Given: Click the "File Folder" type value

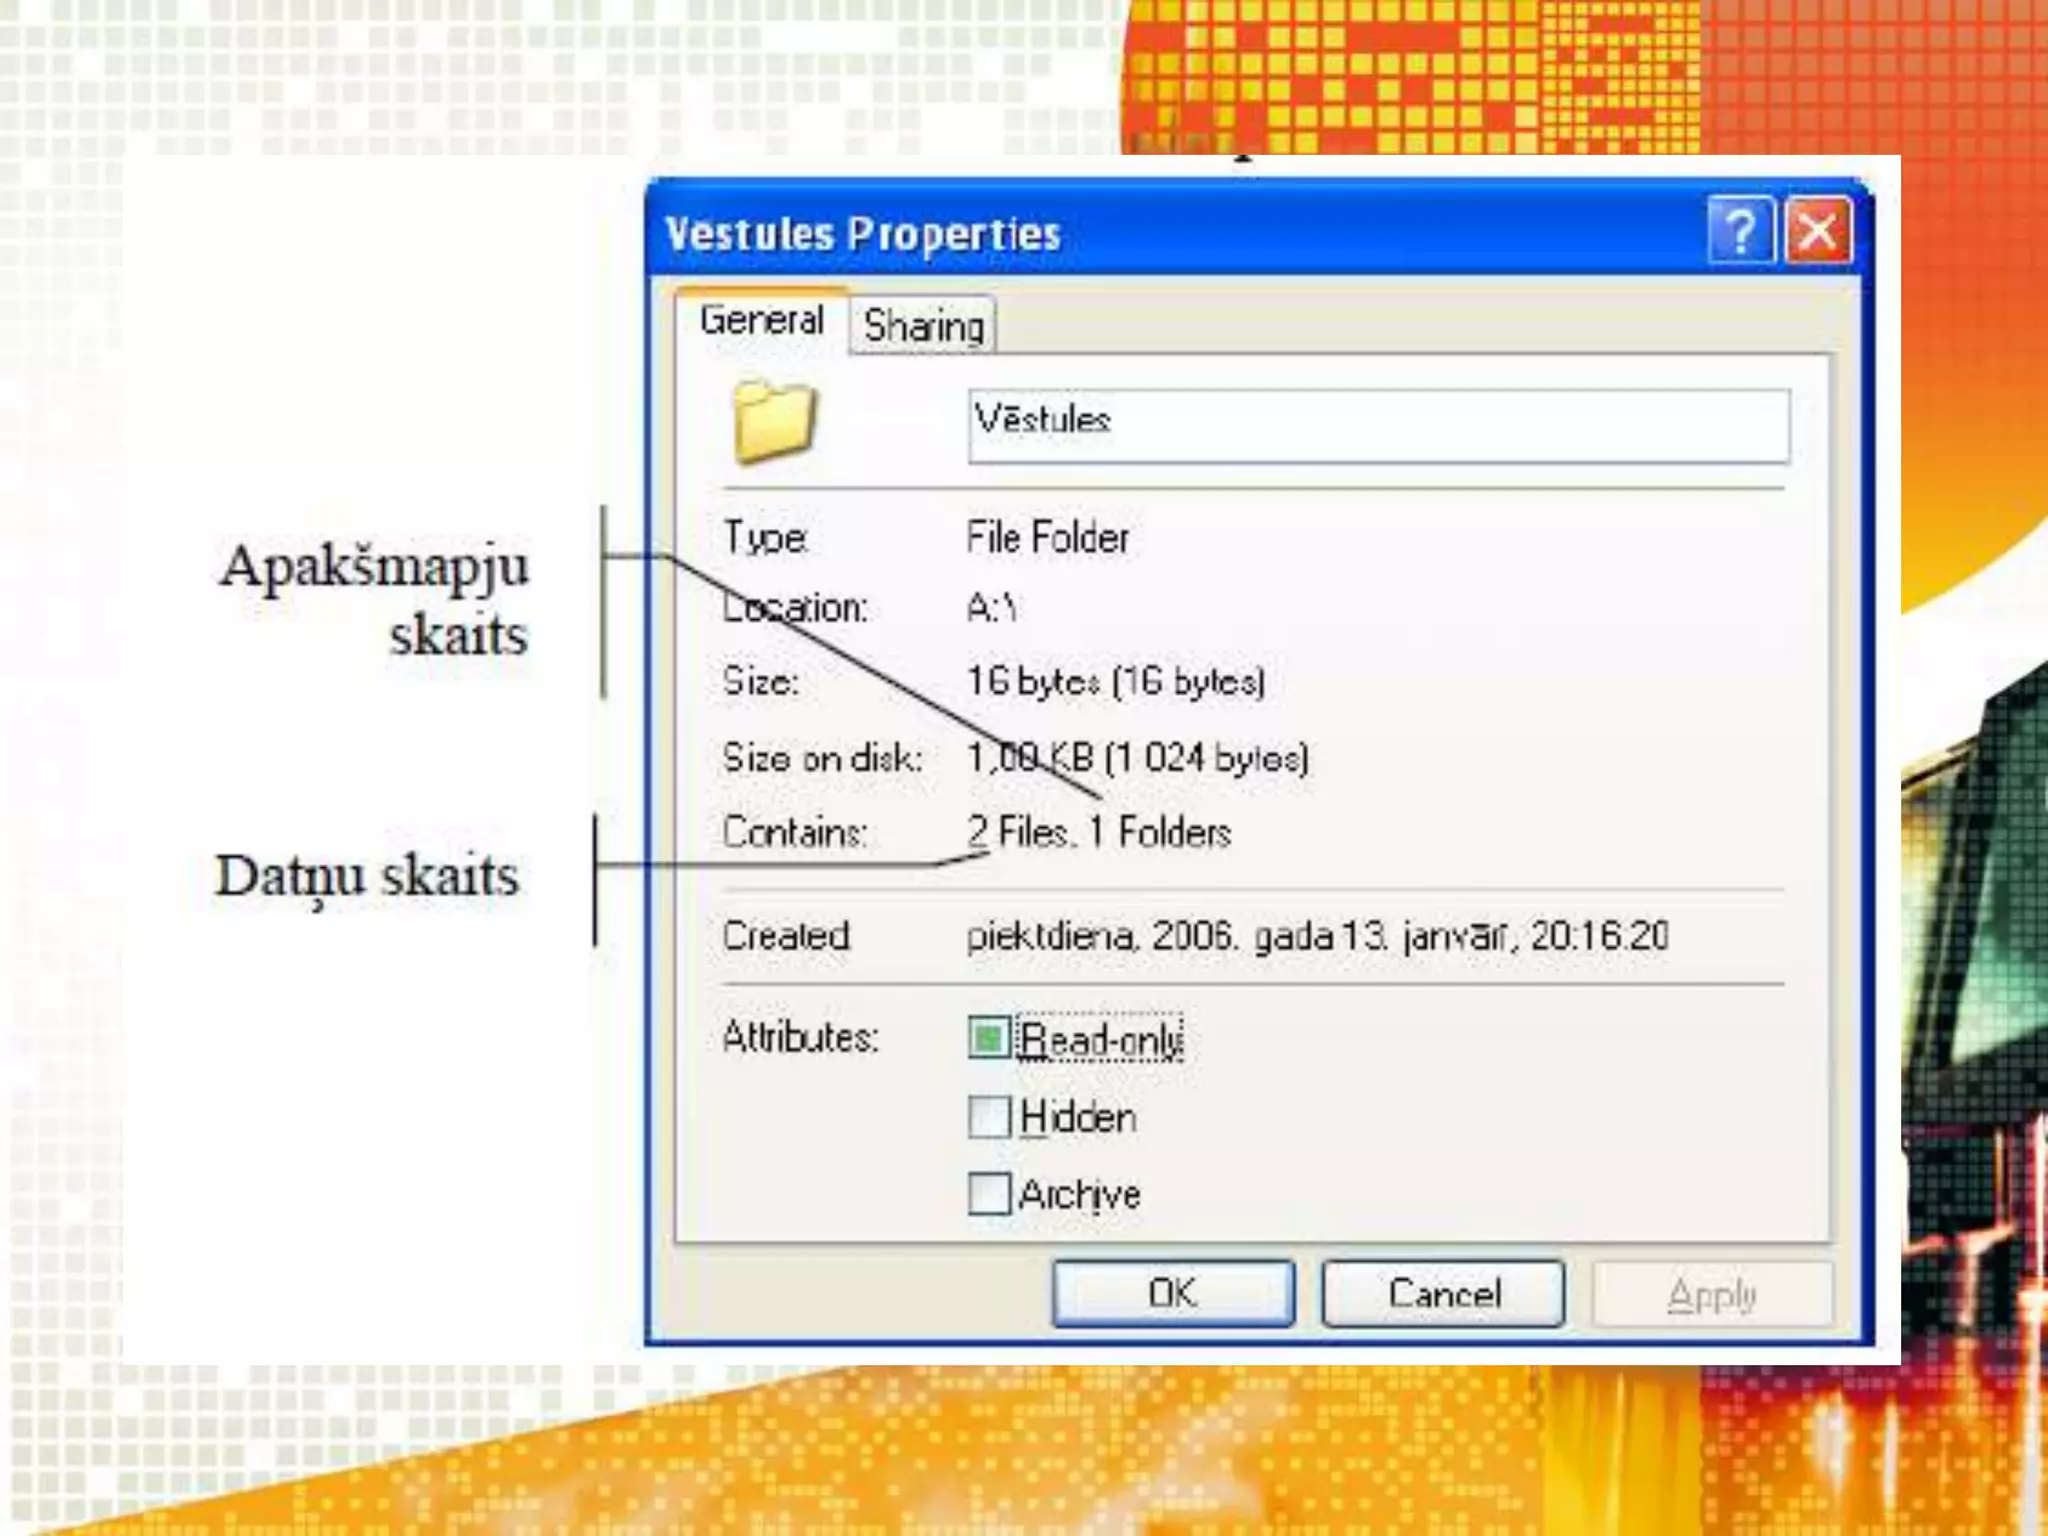Looking at the screenshot, I should point(1047,538).
